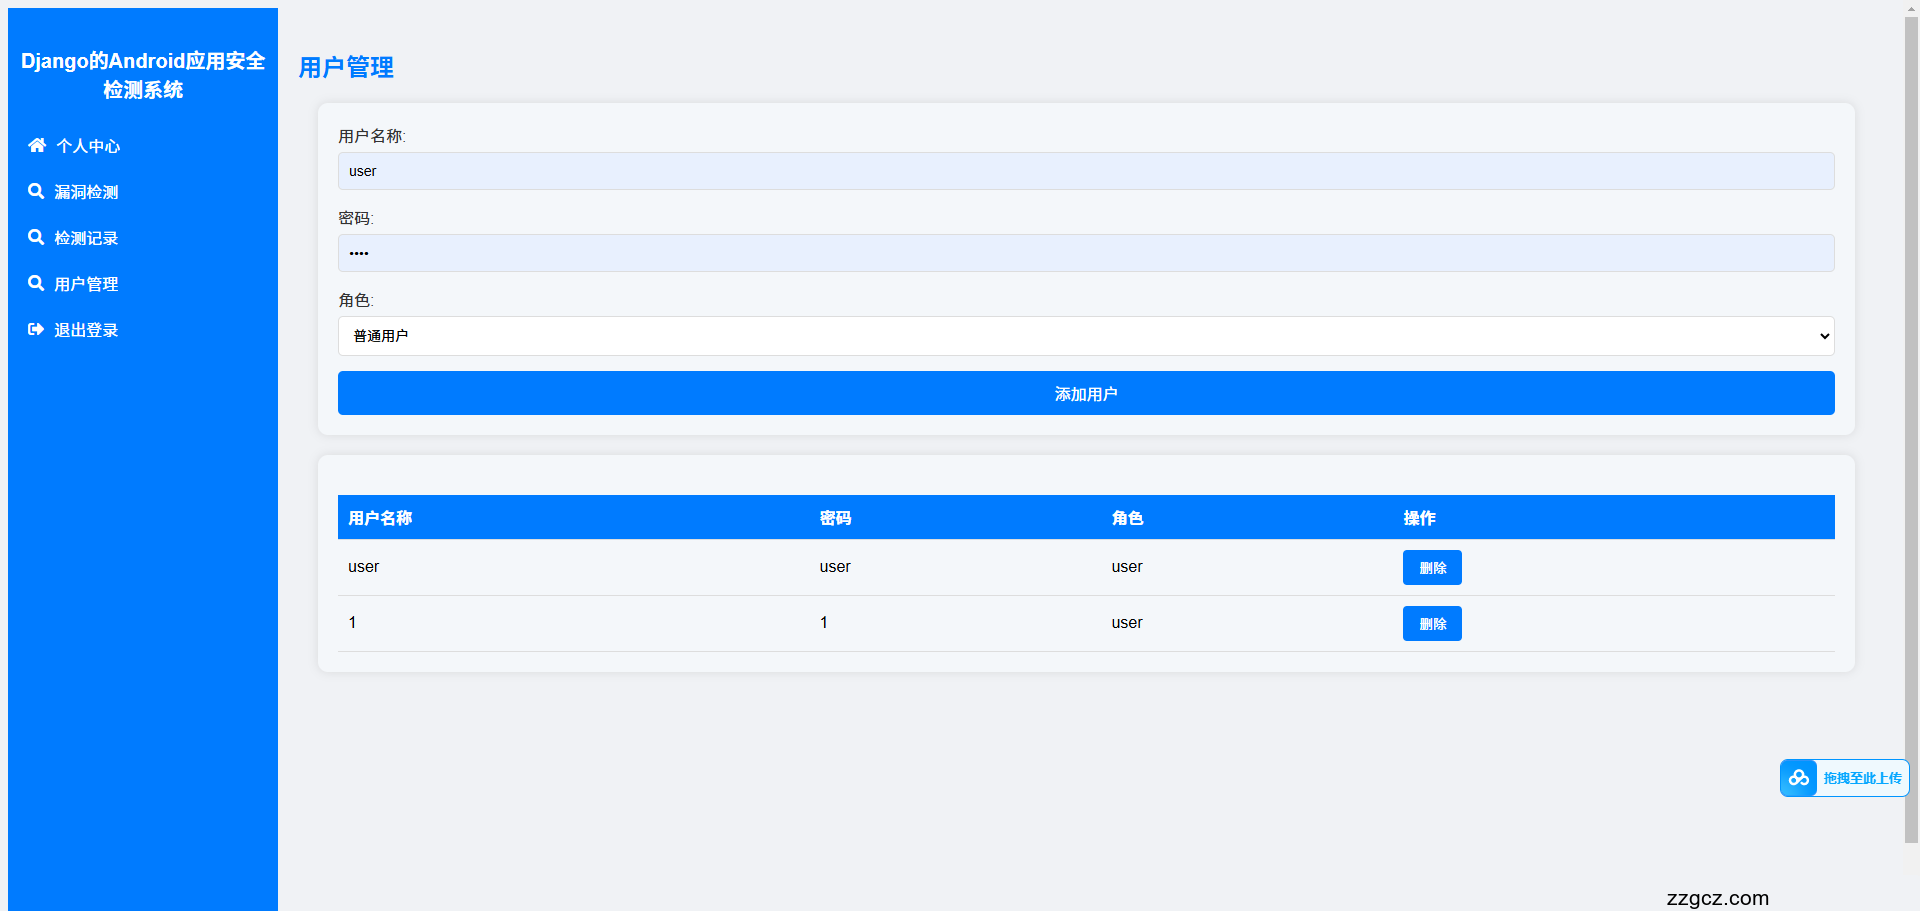Image resolution: width=1920 pixels, height=911 pixels.
Task: Select 用户管理 in the sidebar
Action: pyautogui.click(x=86, y=284)
